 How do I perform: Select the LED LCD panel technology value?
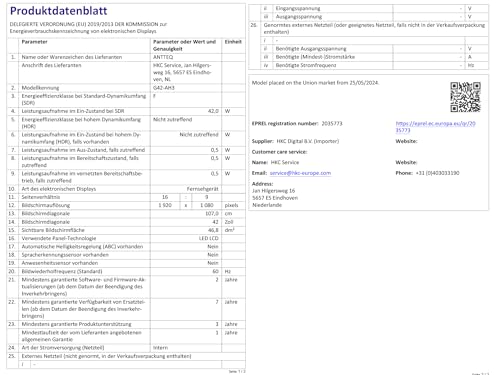(209, 238)
